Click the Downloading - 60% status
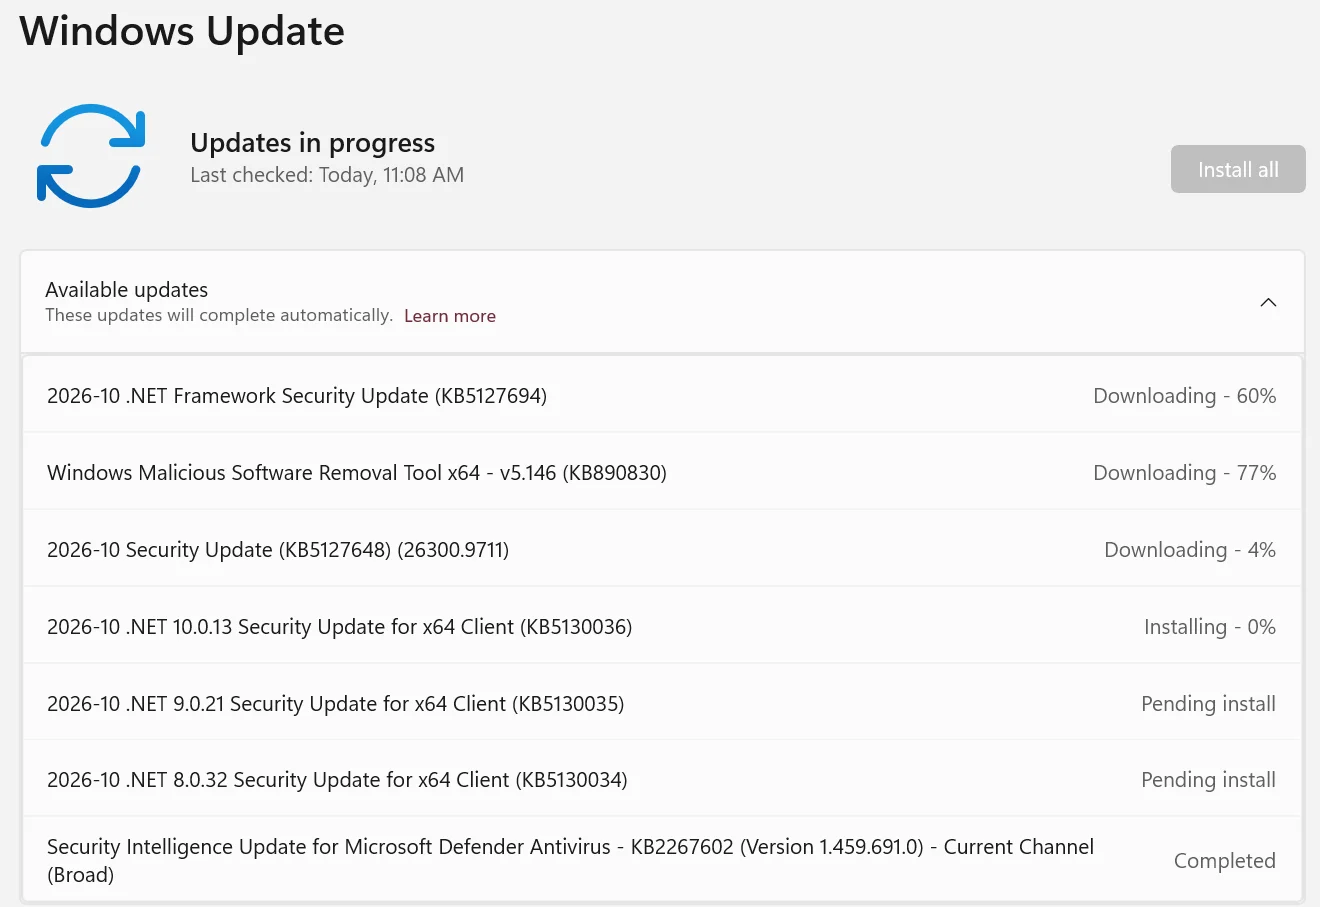This screenshot has width=1320, height=907. [x=1184, y=396]
